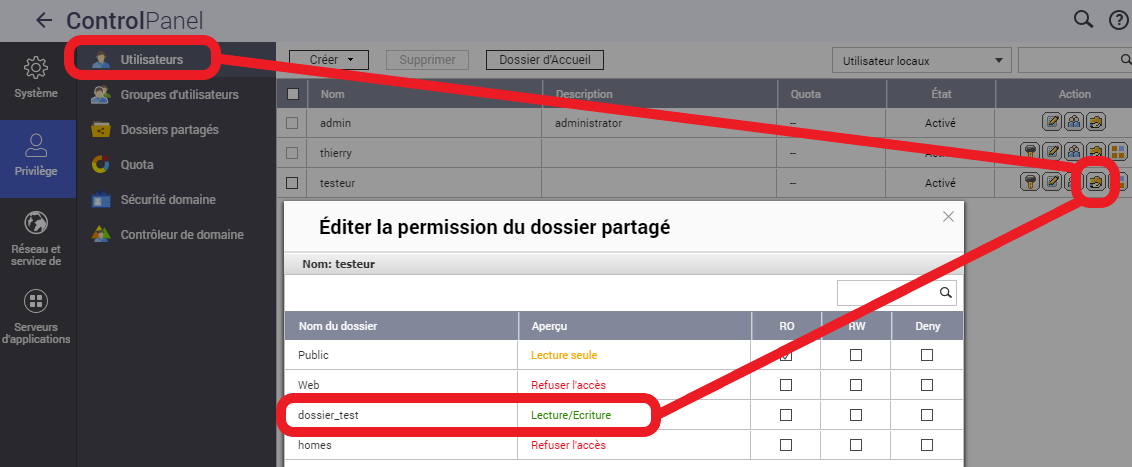The width and height of the screenshot is (1132, 467).
Task: Open the help question mark icon
Action: [x=1118, y=19]
